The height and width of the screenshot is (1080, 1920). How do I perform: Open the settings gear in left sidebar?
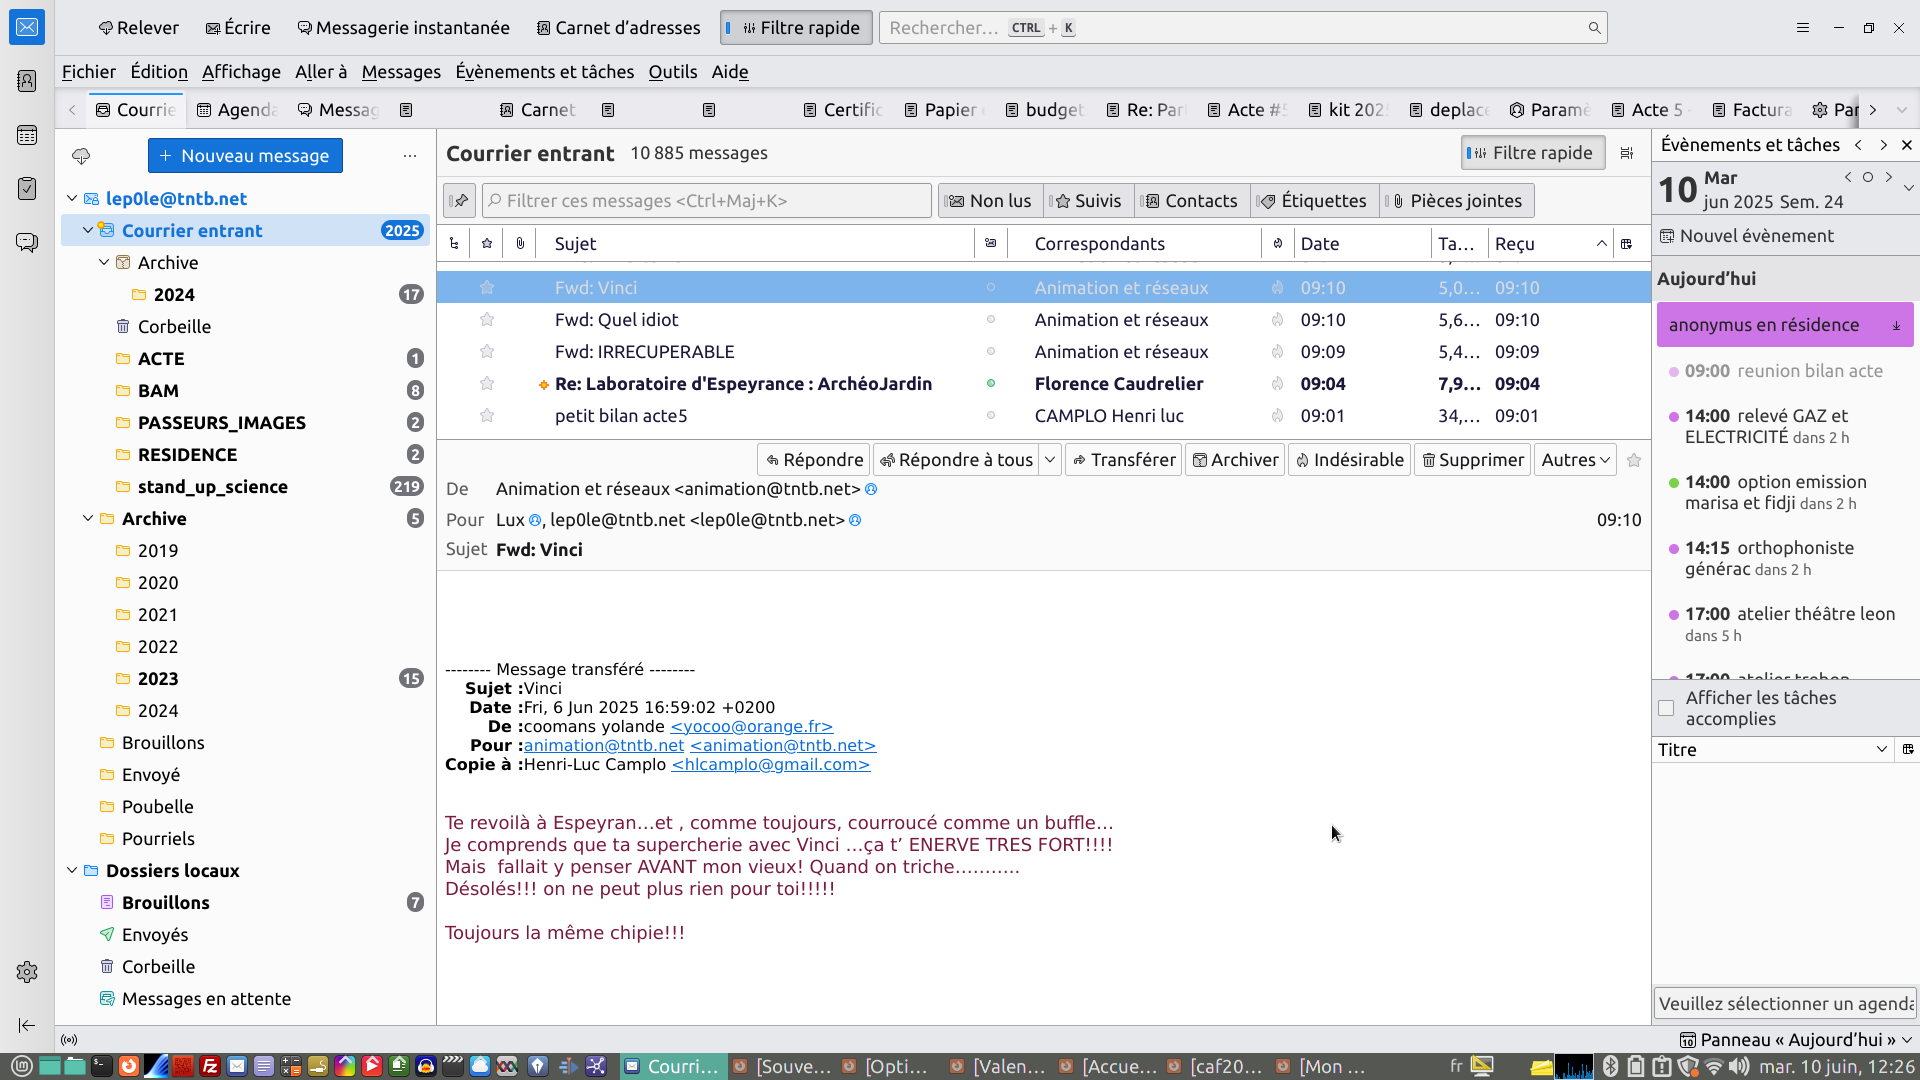[x=27, y=972]
